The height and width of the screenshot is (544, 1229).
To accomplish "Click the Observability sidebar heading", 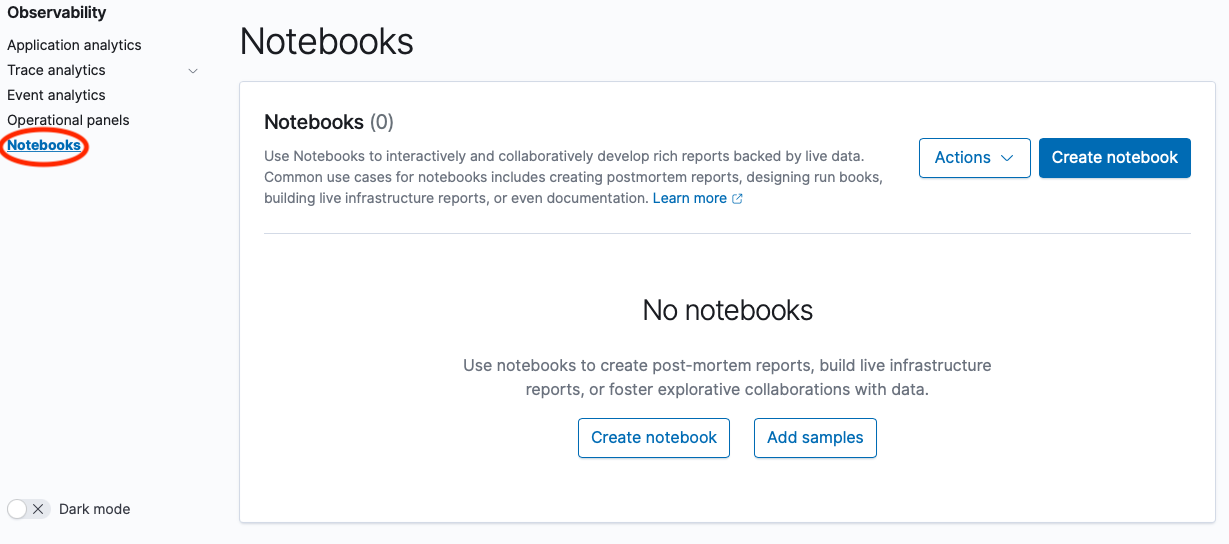I will click(x=57, y=13).
